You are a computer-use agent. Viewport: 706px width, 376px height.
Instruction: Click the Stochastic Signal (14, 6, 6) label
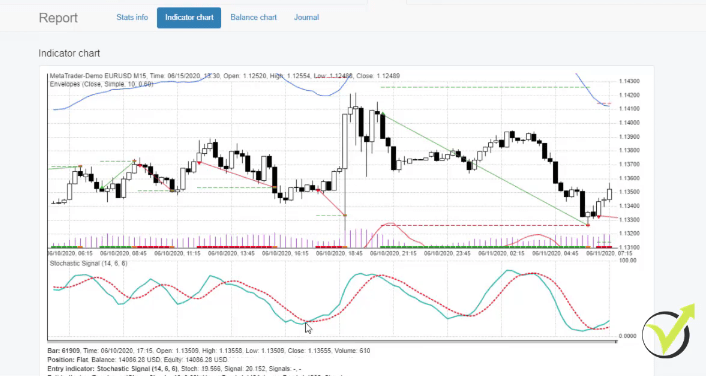point(88,263)
